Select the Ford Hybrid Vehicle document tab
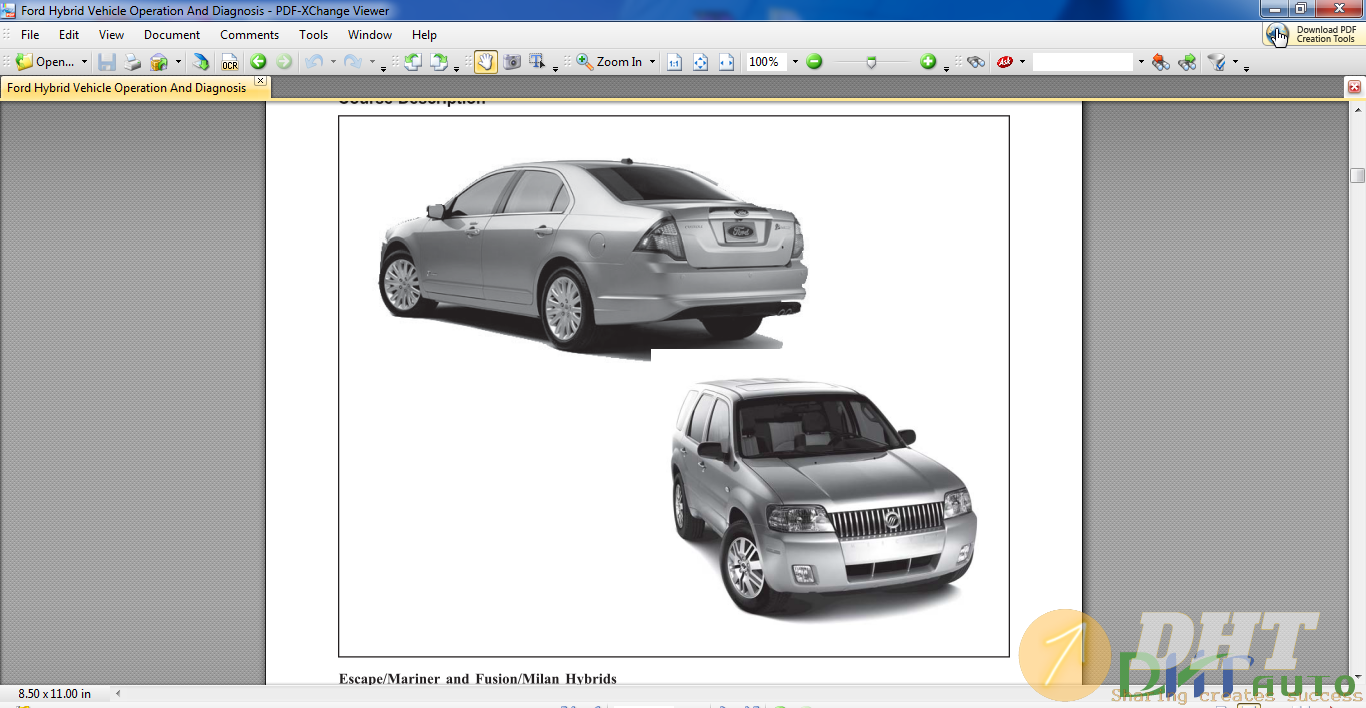1366x708 pixels. tap(126, 88)
